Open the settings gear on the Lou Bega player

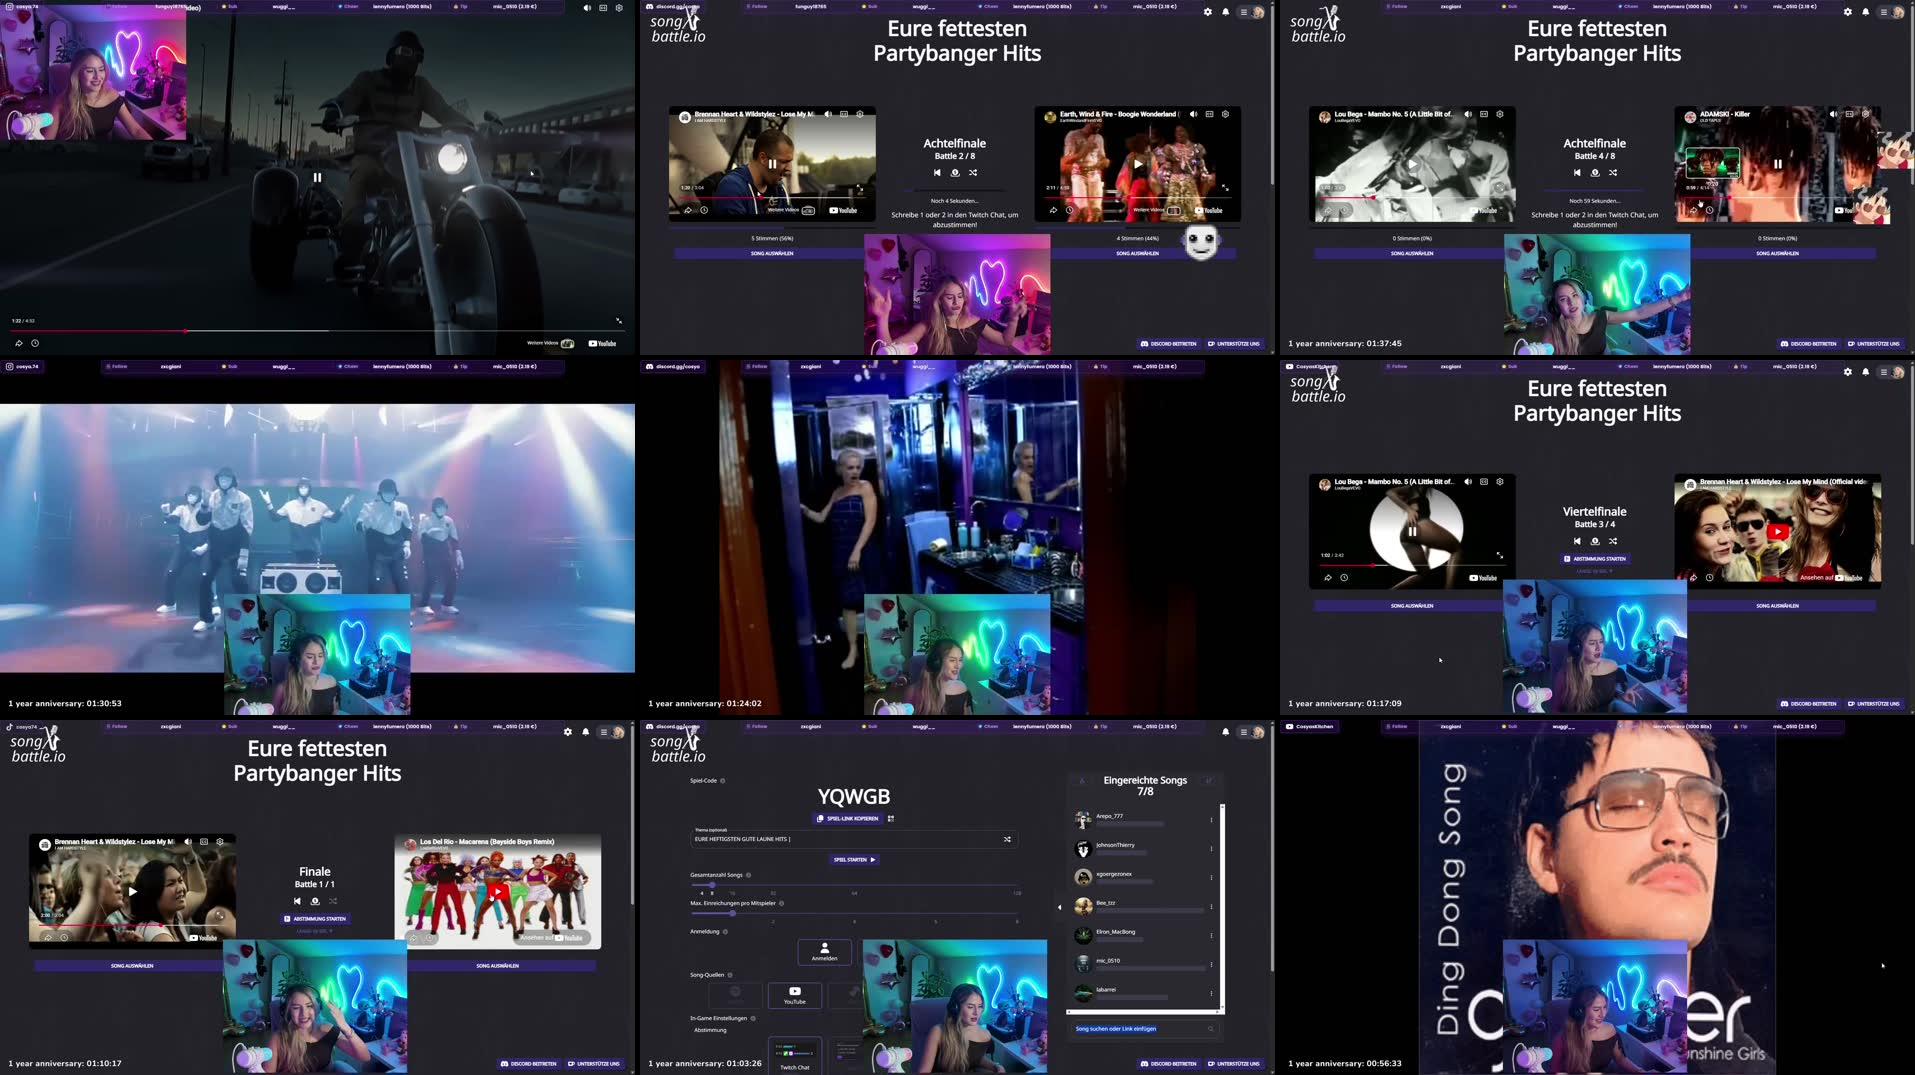pos(1499,481)
